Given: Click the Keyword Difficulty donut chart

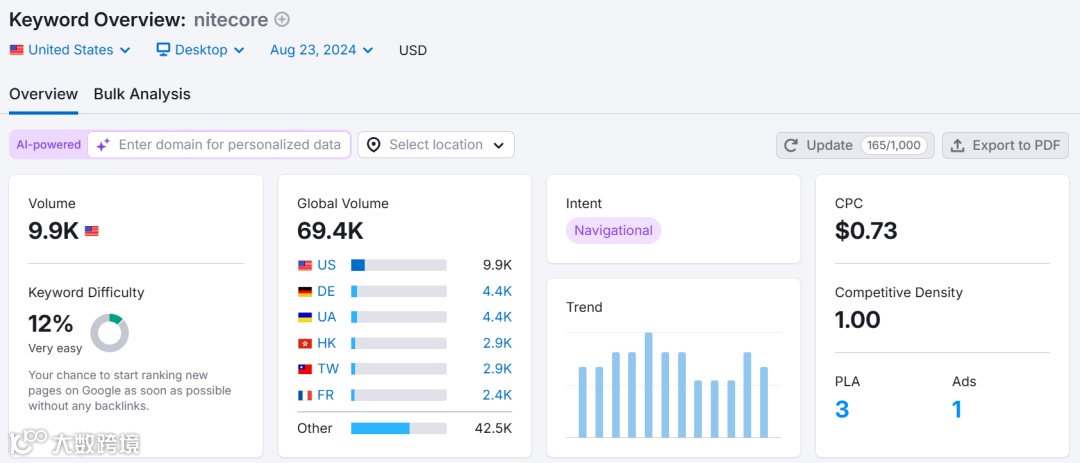Looking at the screenshot, I should coord(109,333).
